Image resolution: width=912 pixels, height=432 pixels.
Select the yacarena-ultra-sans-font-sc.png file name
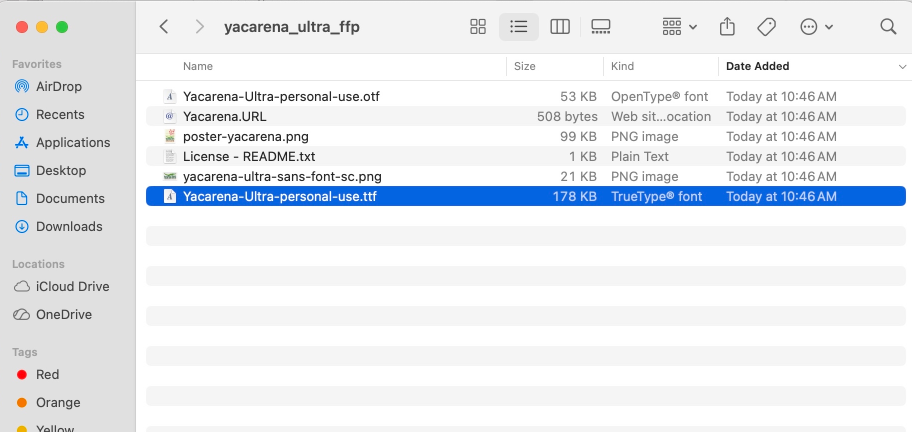pos(282,176)
